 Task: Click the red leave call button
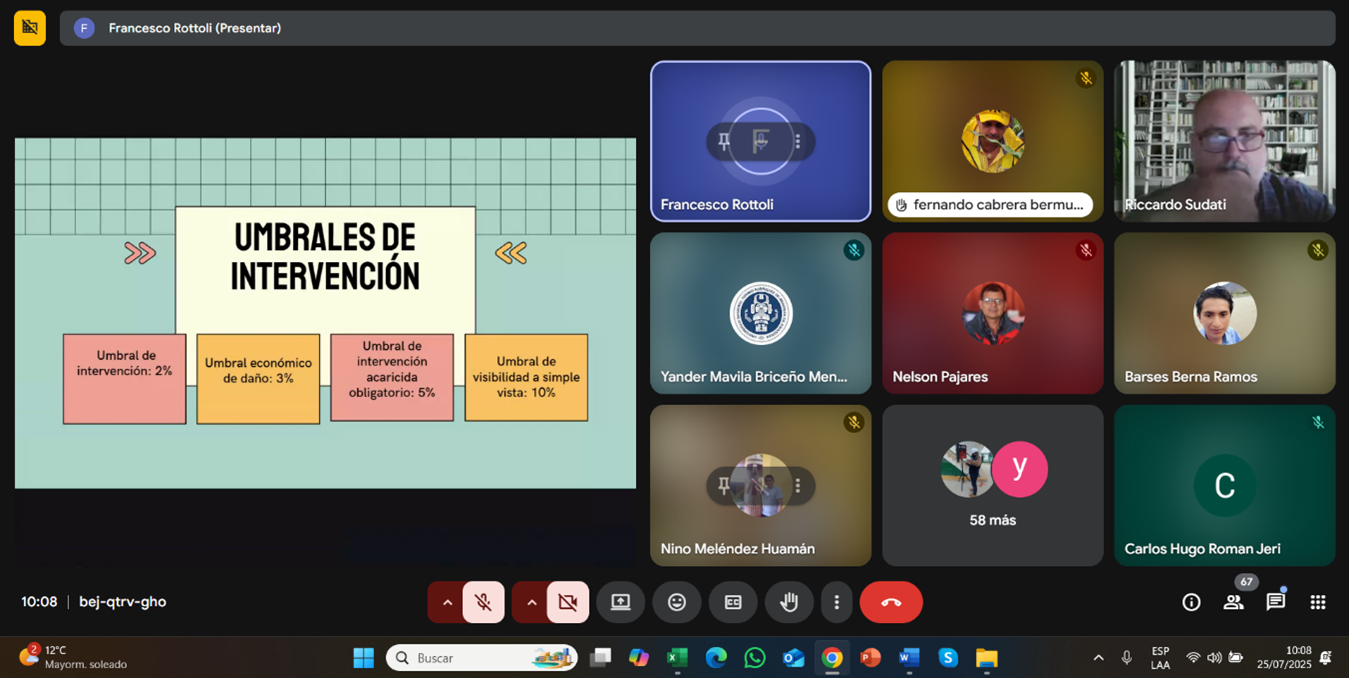coord(890,602)
